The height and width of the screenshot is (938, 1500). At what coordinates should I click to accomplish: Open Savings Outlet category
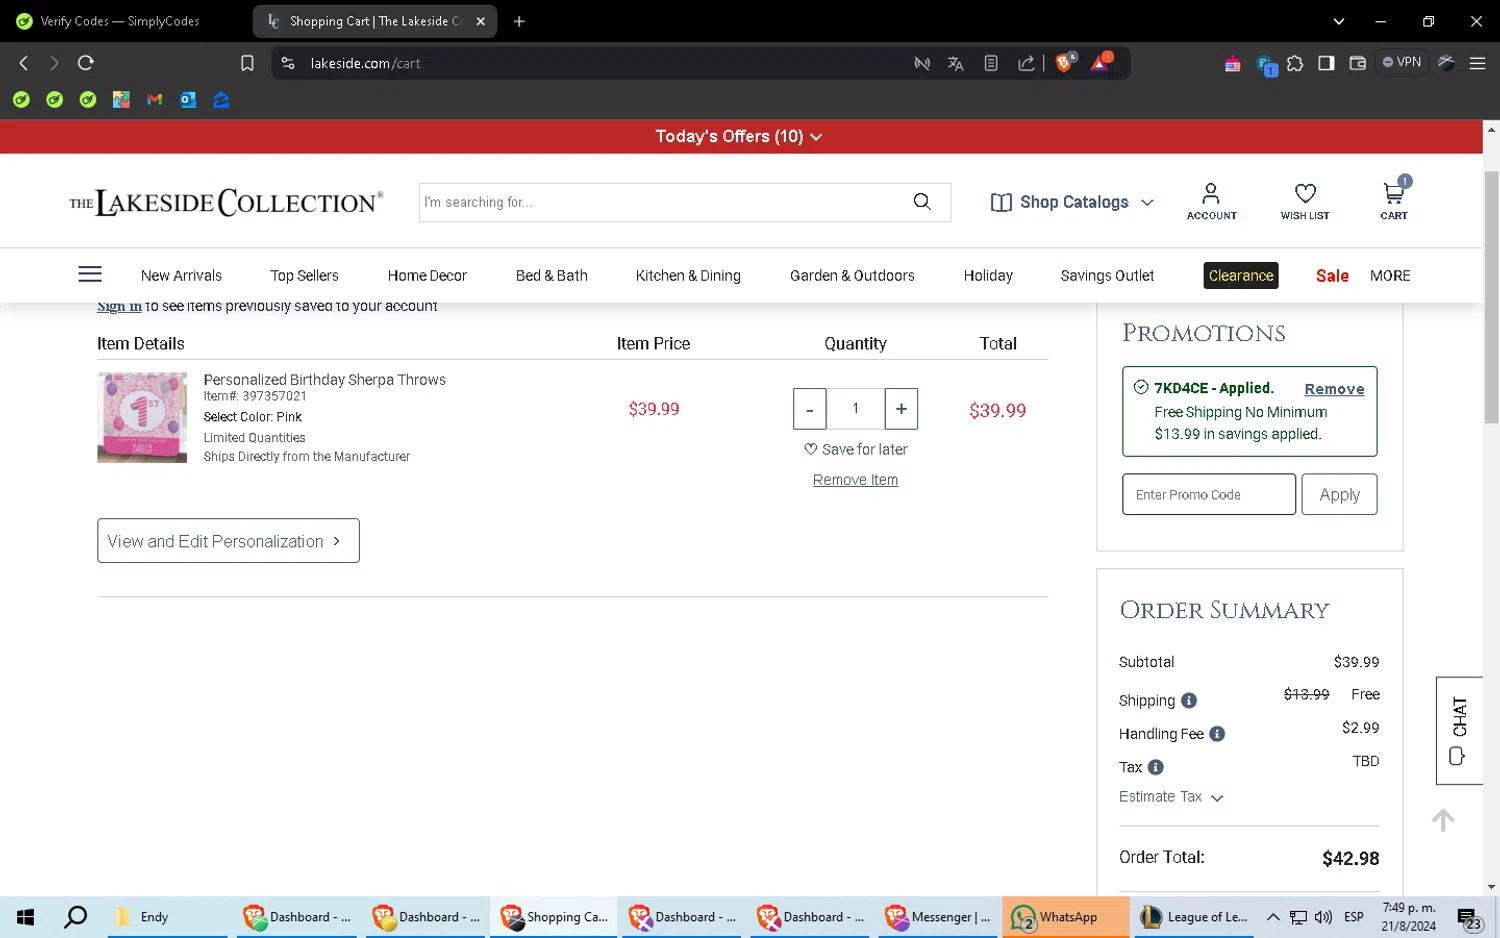[1107, 276]
